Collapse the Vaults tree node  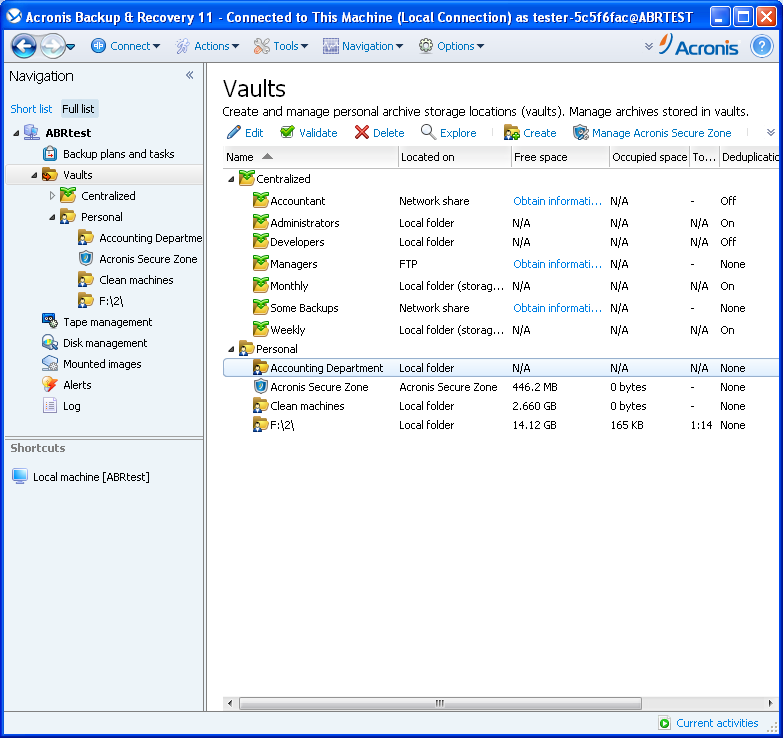coord(34,175)
